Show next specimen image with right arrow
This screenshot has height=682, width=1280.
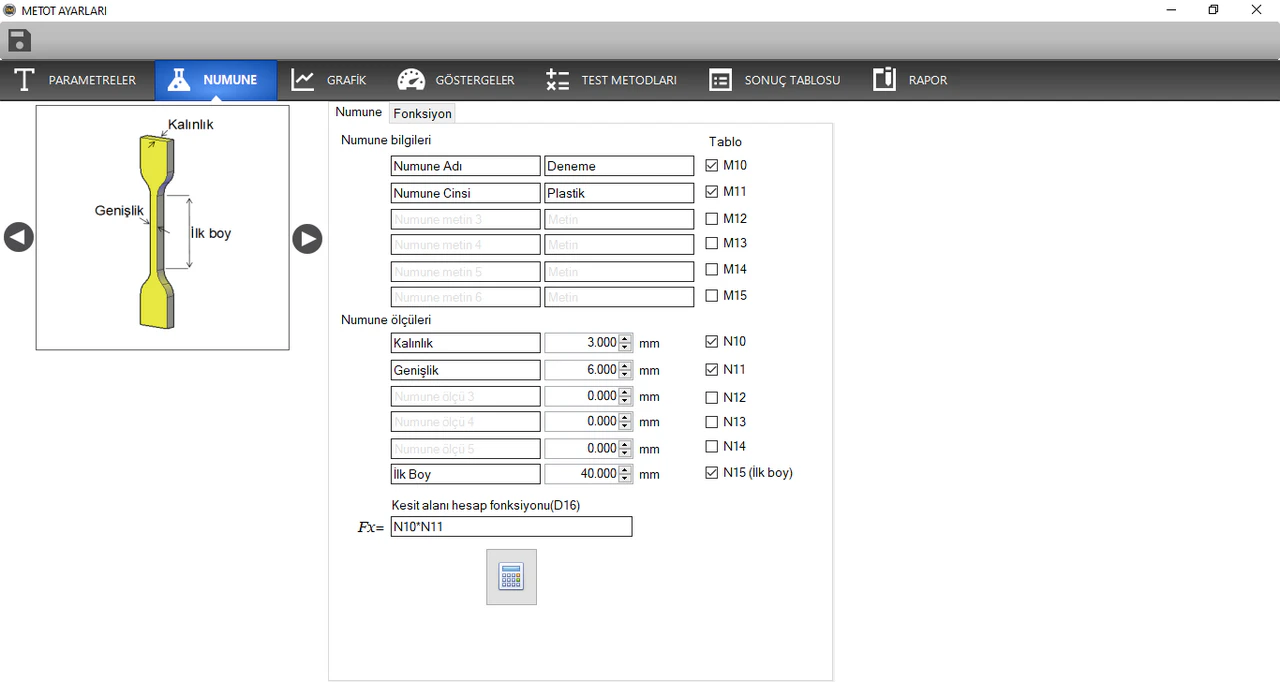pos(307,238)
